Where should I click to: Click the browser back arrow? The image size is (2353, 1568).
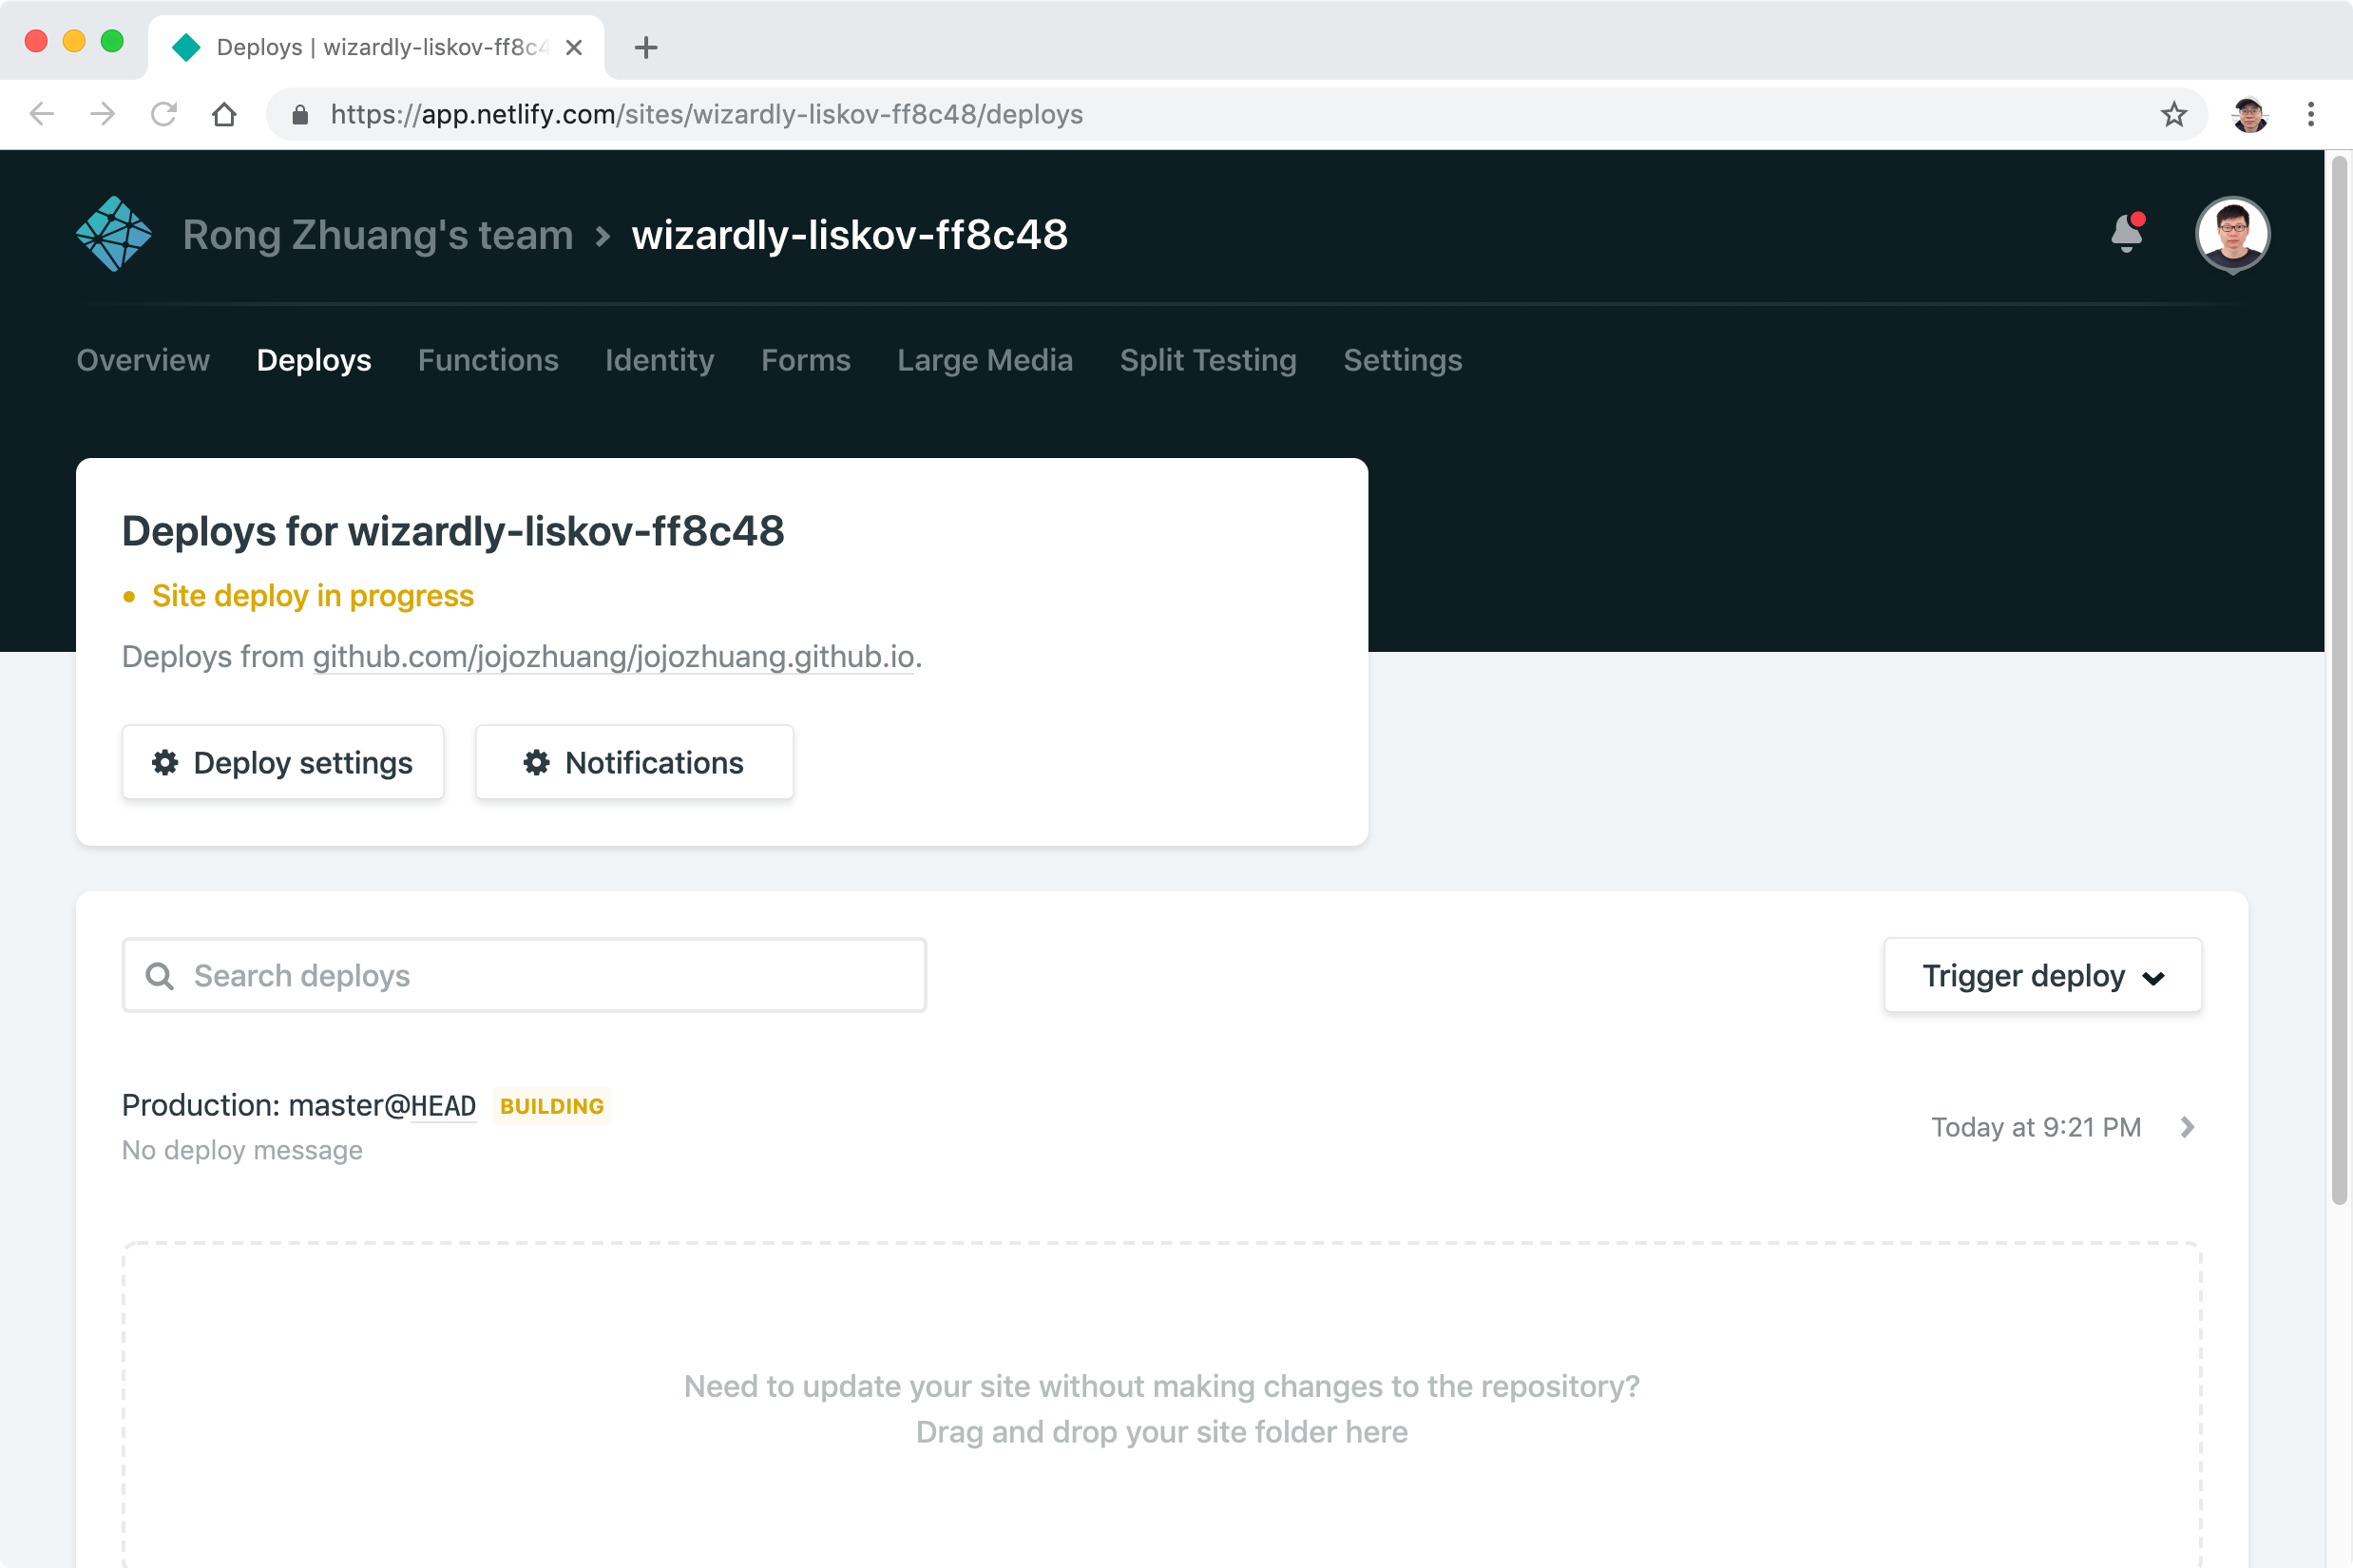click(42, 114)
